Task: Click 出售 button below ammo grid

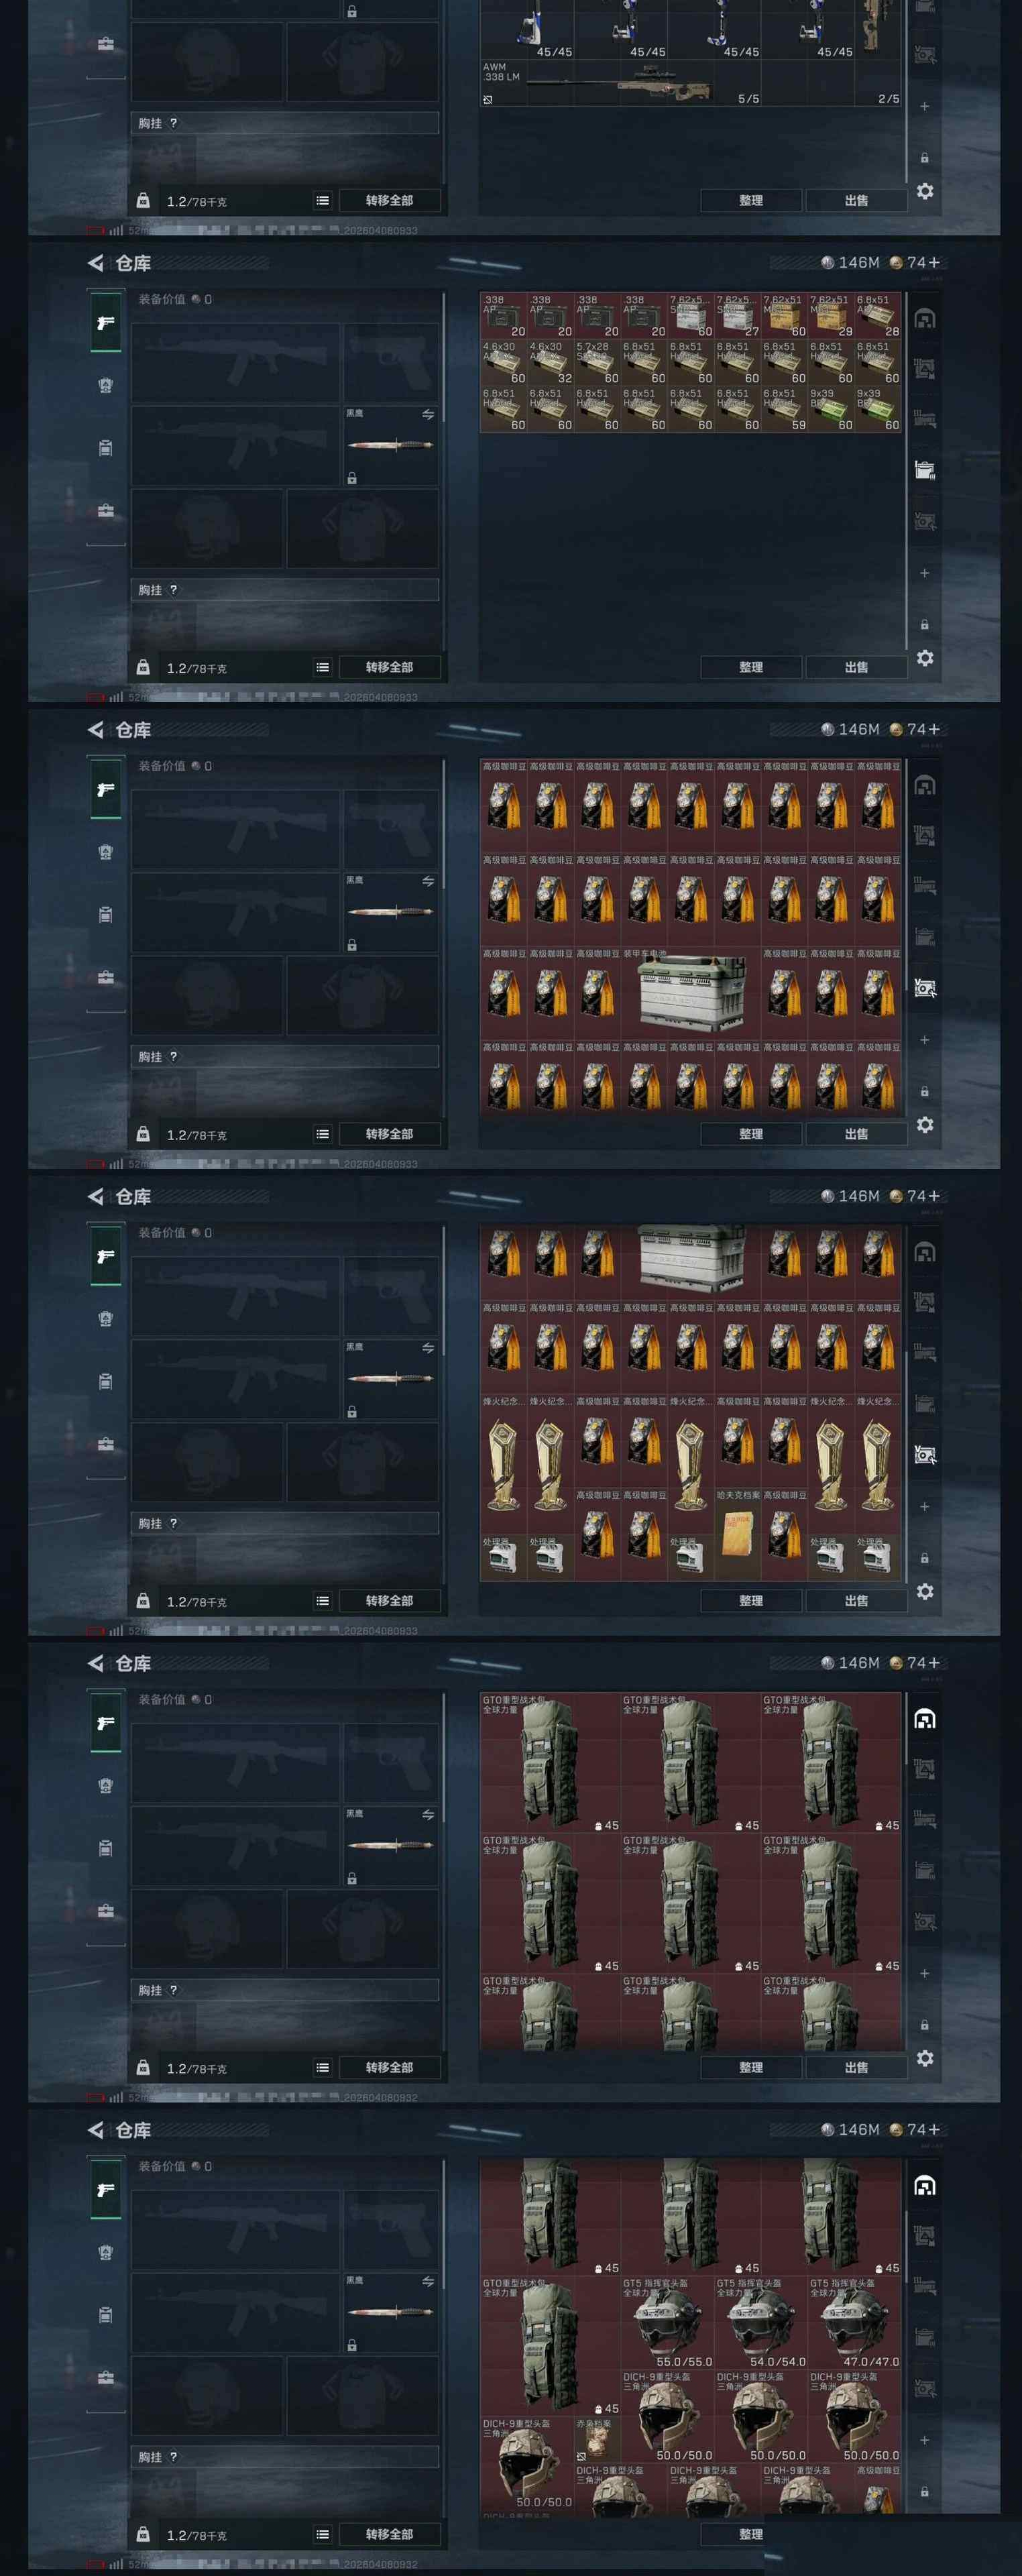Action: (856, 667)
